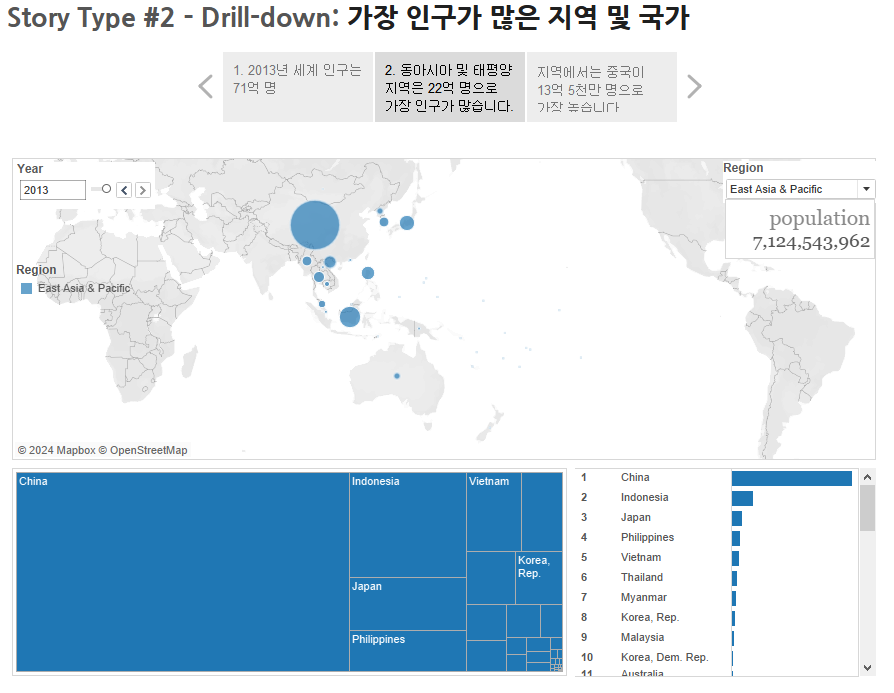Click ranking list scroll down arrow

tap(867, 667)
